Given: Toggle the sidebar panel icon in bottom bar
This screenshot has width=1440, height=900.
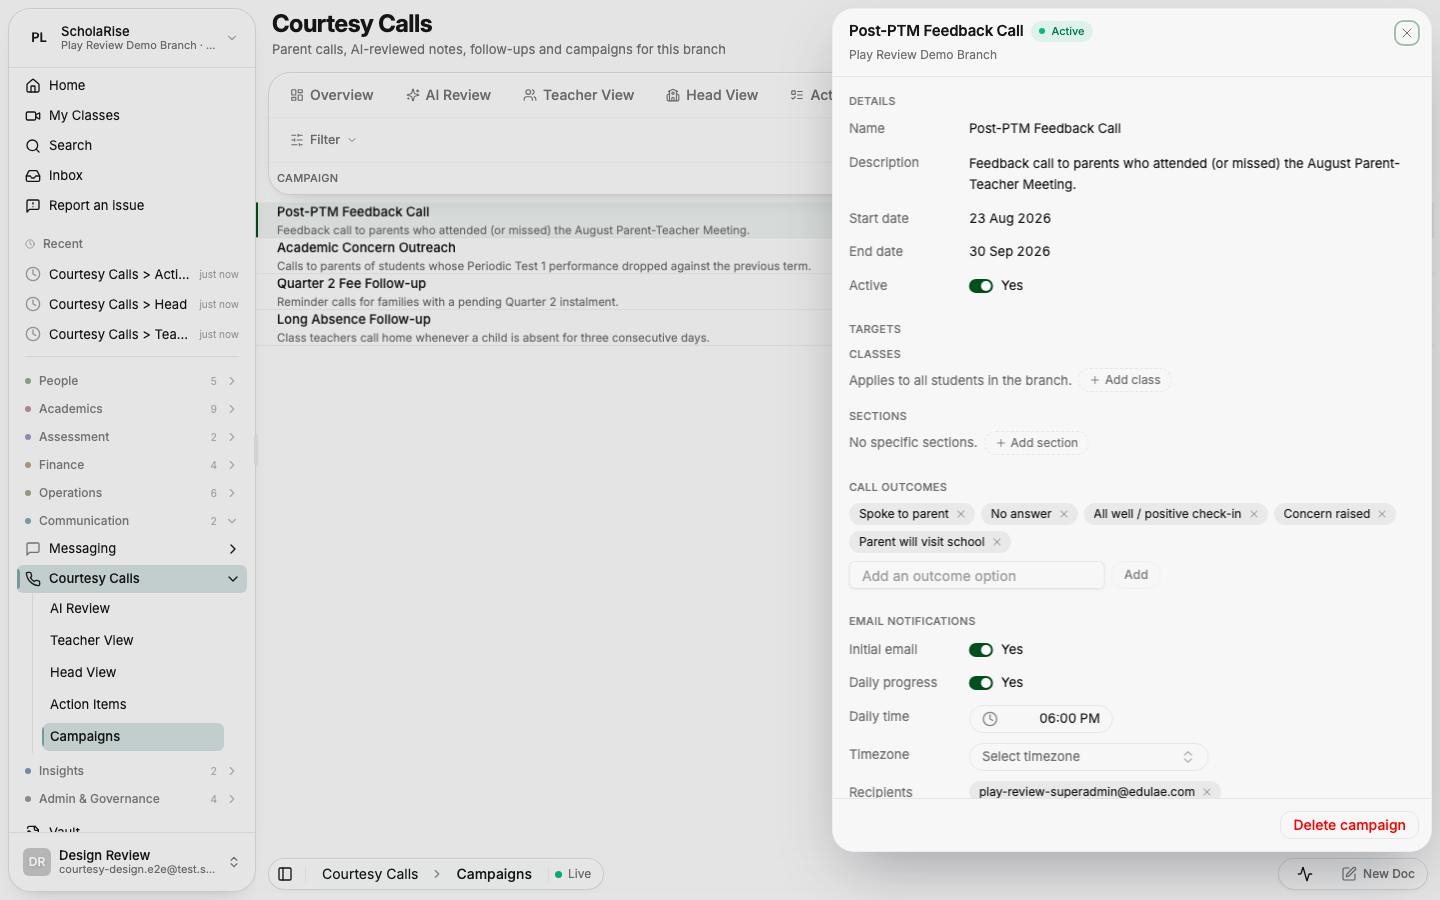Looking at the screenshot, I should [x=285, y=874].
